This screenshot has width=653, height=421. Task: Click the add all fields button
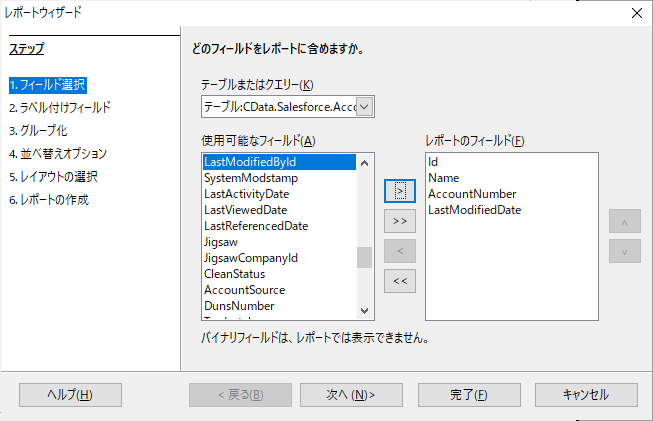pos(399,220)
